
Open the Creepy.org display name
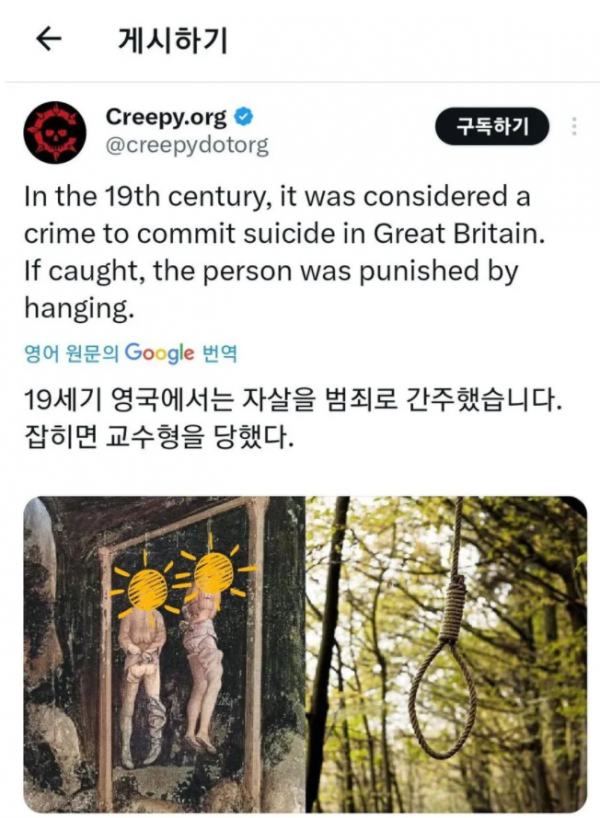[x=166, y=117]
